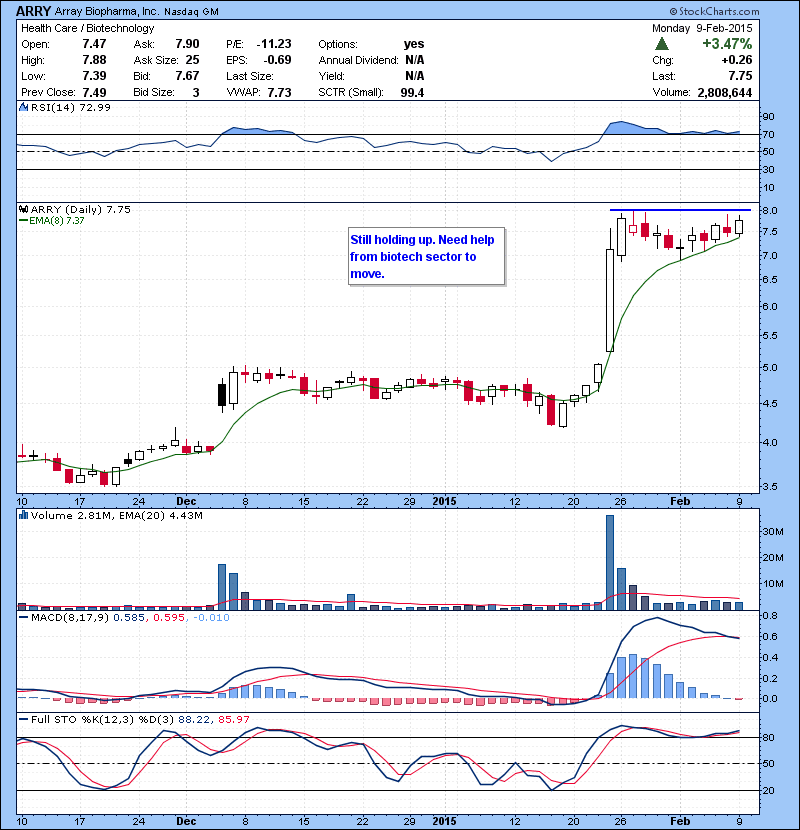Click the Prev Close value 7.49
The height and width of the screenshot is (830, 800).
pos(94,92)
